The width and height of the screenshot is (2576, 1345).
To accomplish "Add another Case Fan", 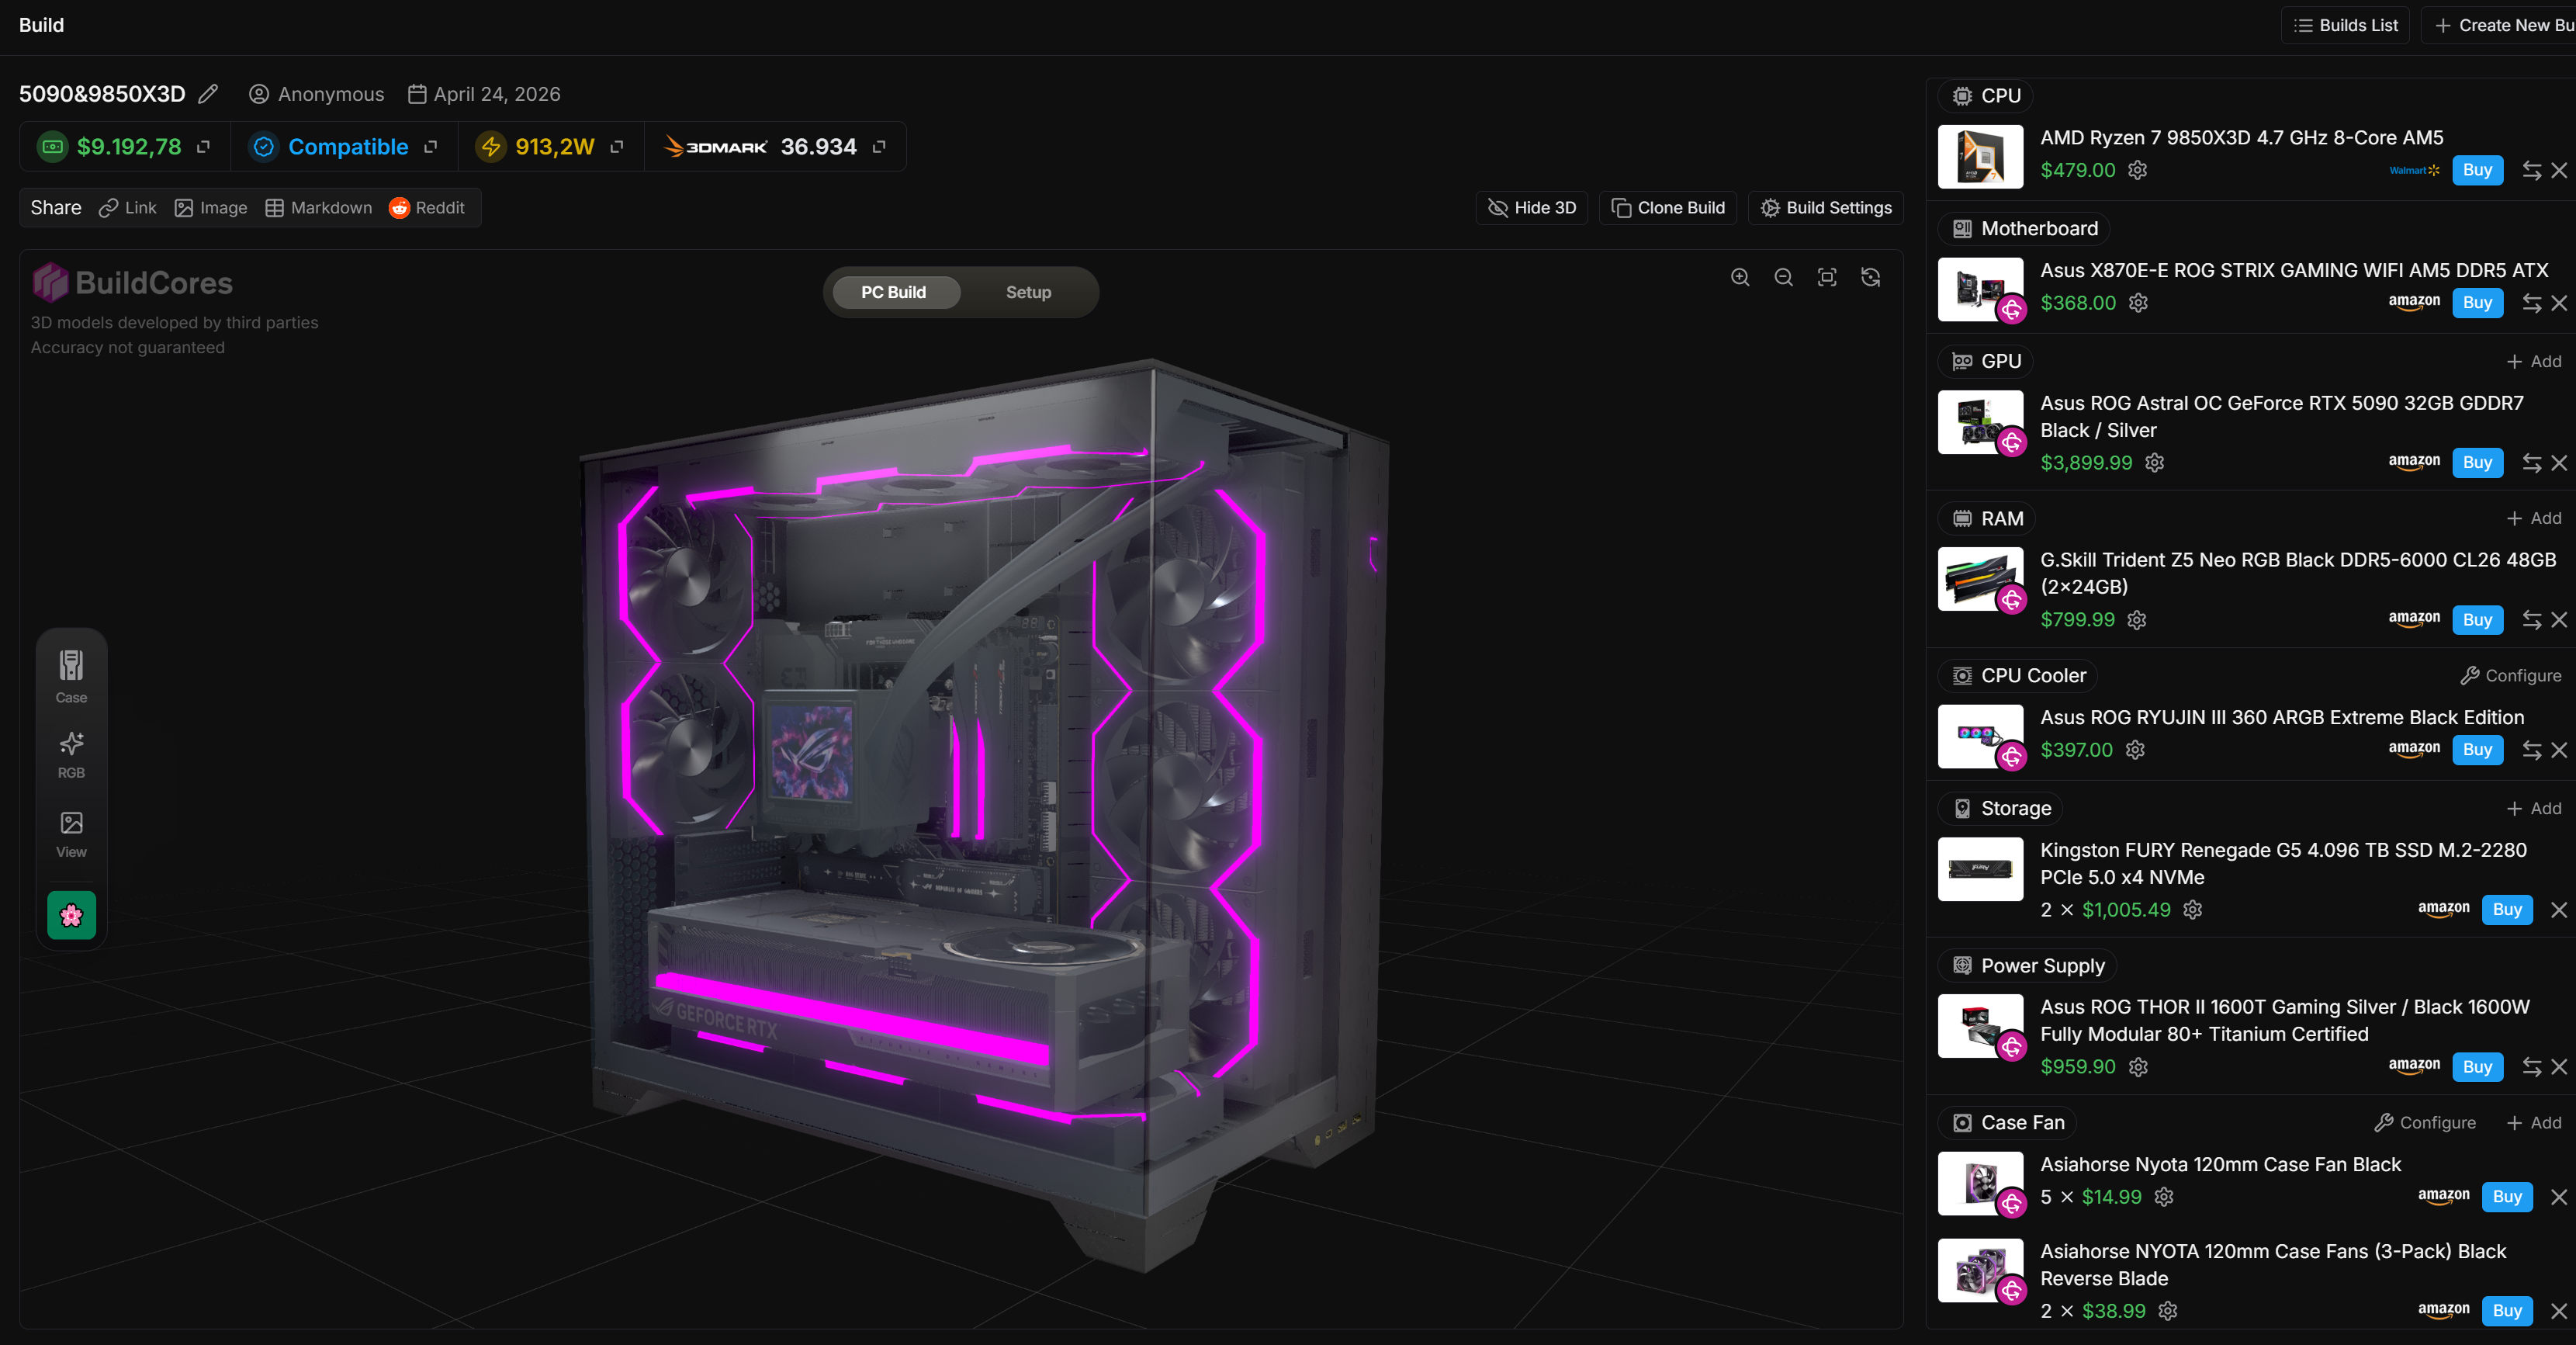I will pos(2534,1123).
